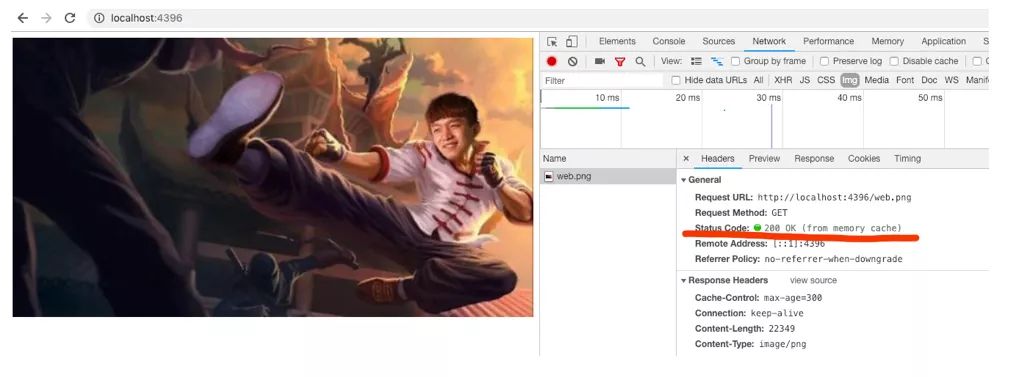Switch to the Memory tab

point(887,41)
